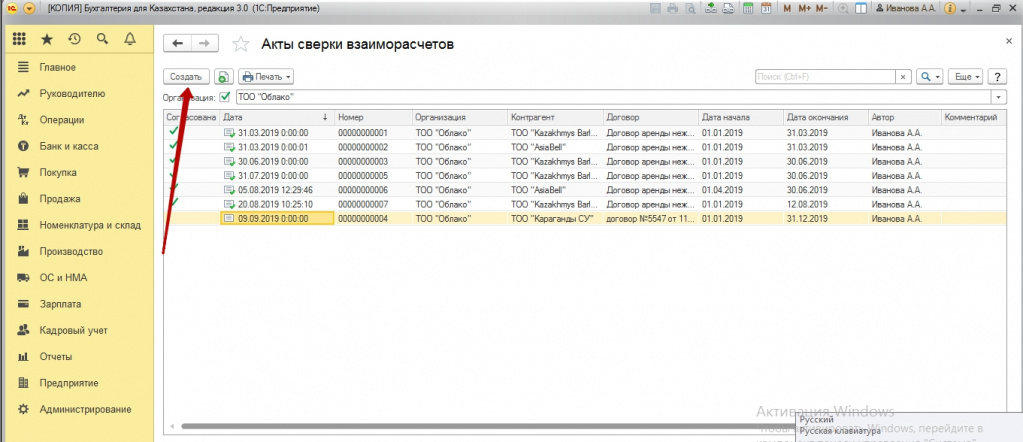Open the Предприятие section
The height and width of the screenshot is (442, 1023).
coord(69,383)
